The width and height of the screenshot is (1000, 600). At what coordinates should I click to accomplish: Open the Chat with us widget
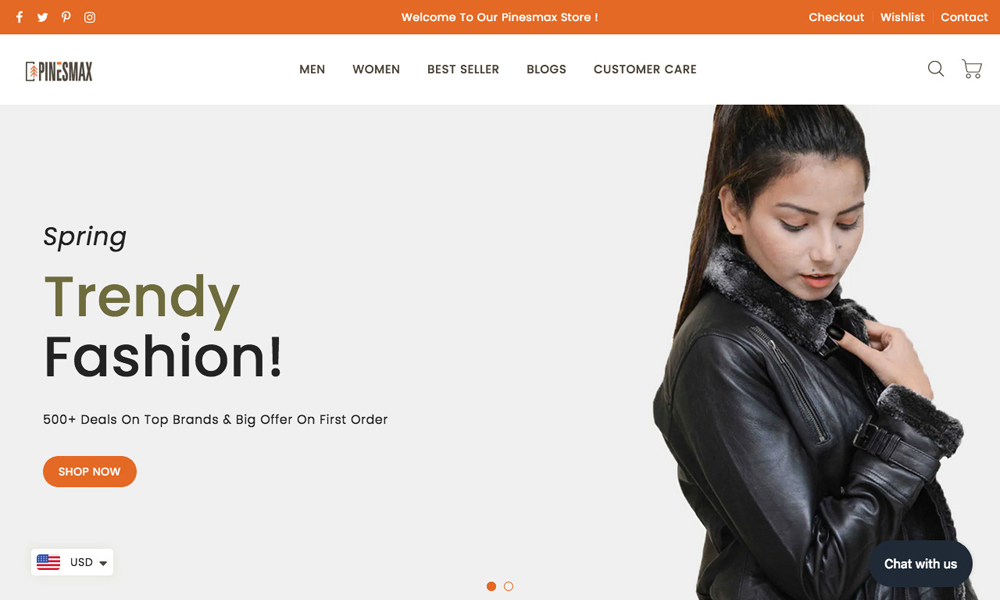click(x=920, y=564)
